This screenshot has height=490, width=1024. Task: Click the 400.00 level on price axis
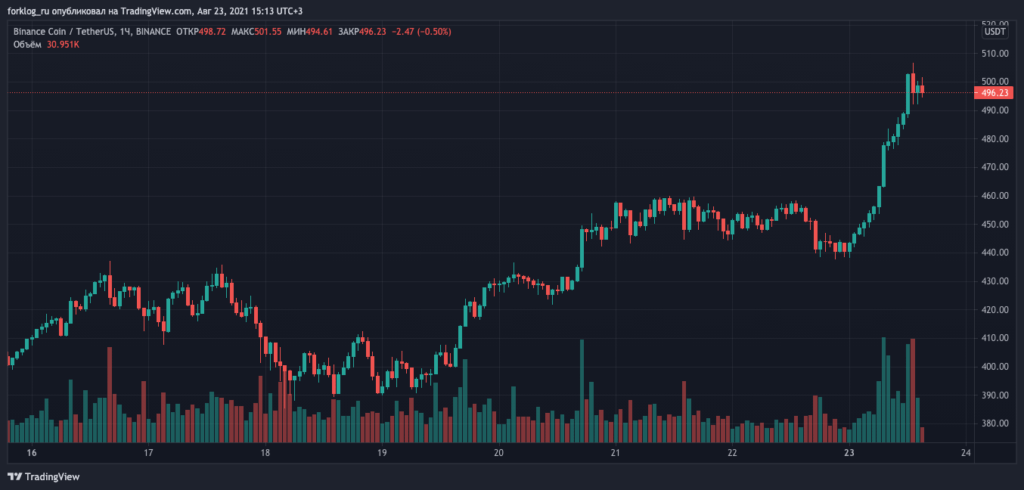993,367
